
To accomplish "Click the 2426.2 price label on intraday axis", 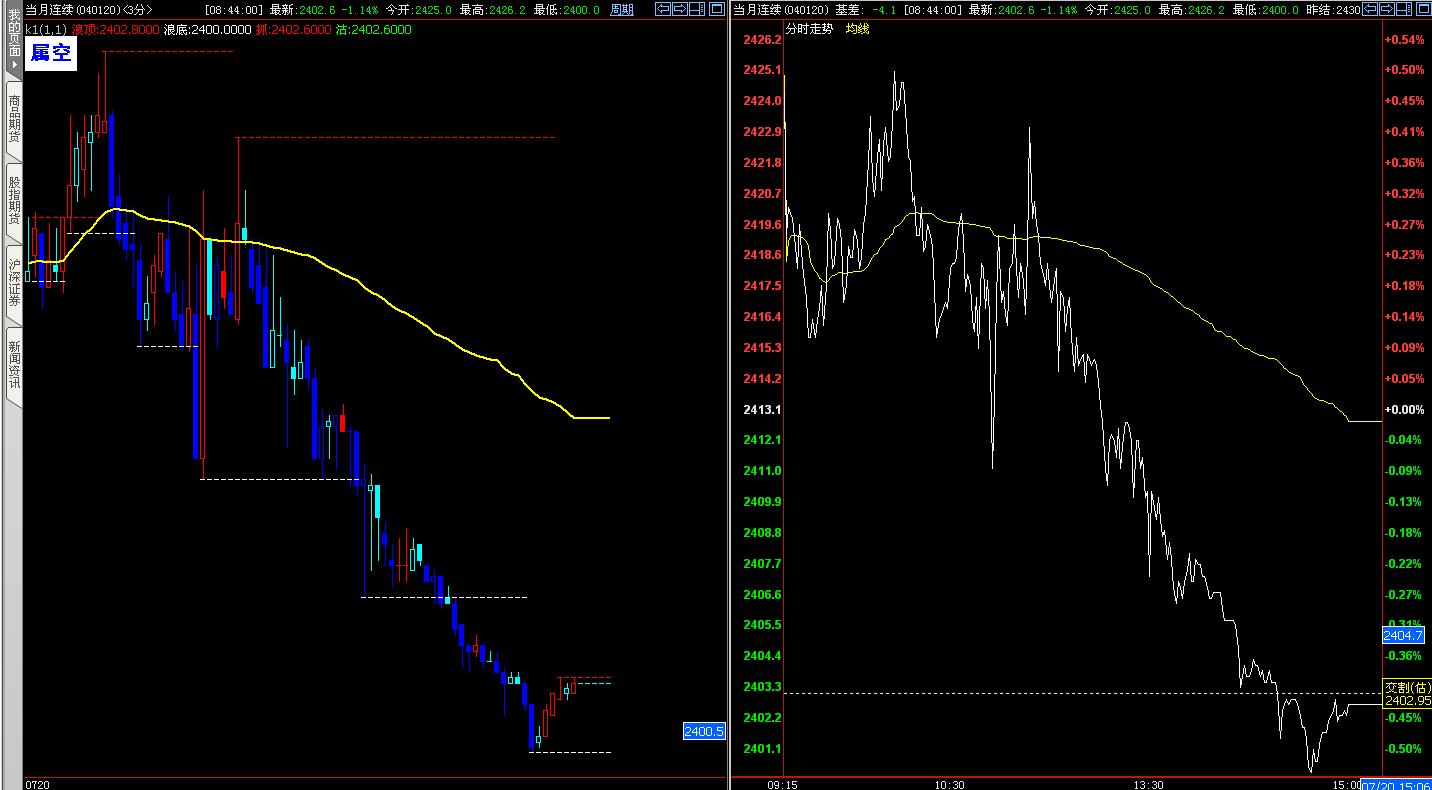I will pos(763,40).
